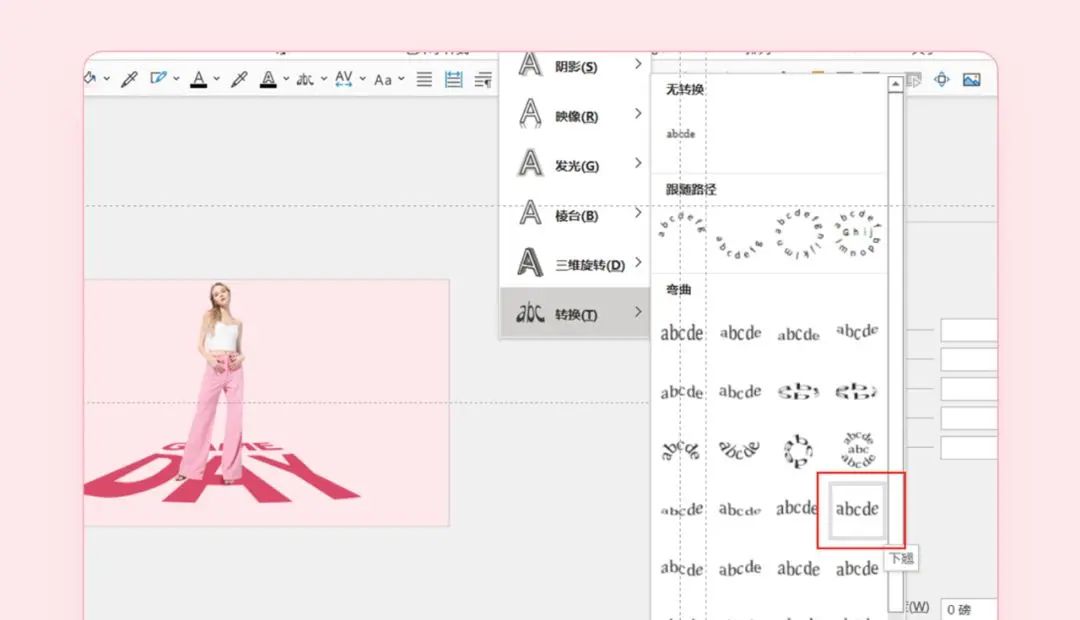Choose the abcde preset under 无转换
The height and width of the screenshot is (620, 1080).
tap(681, 134)
